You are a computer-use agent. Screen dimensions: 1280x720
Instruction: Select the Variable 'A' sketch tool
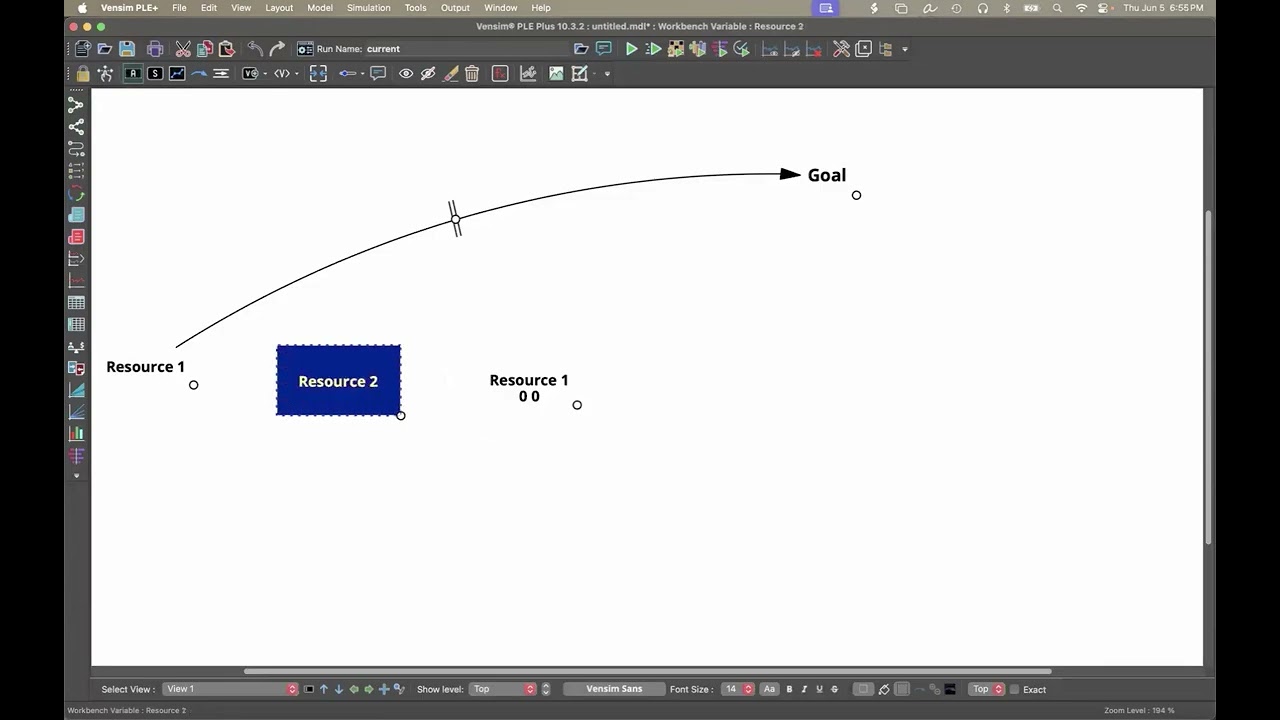click(133, 73)
